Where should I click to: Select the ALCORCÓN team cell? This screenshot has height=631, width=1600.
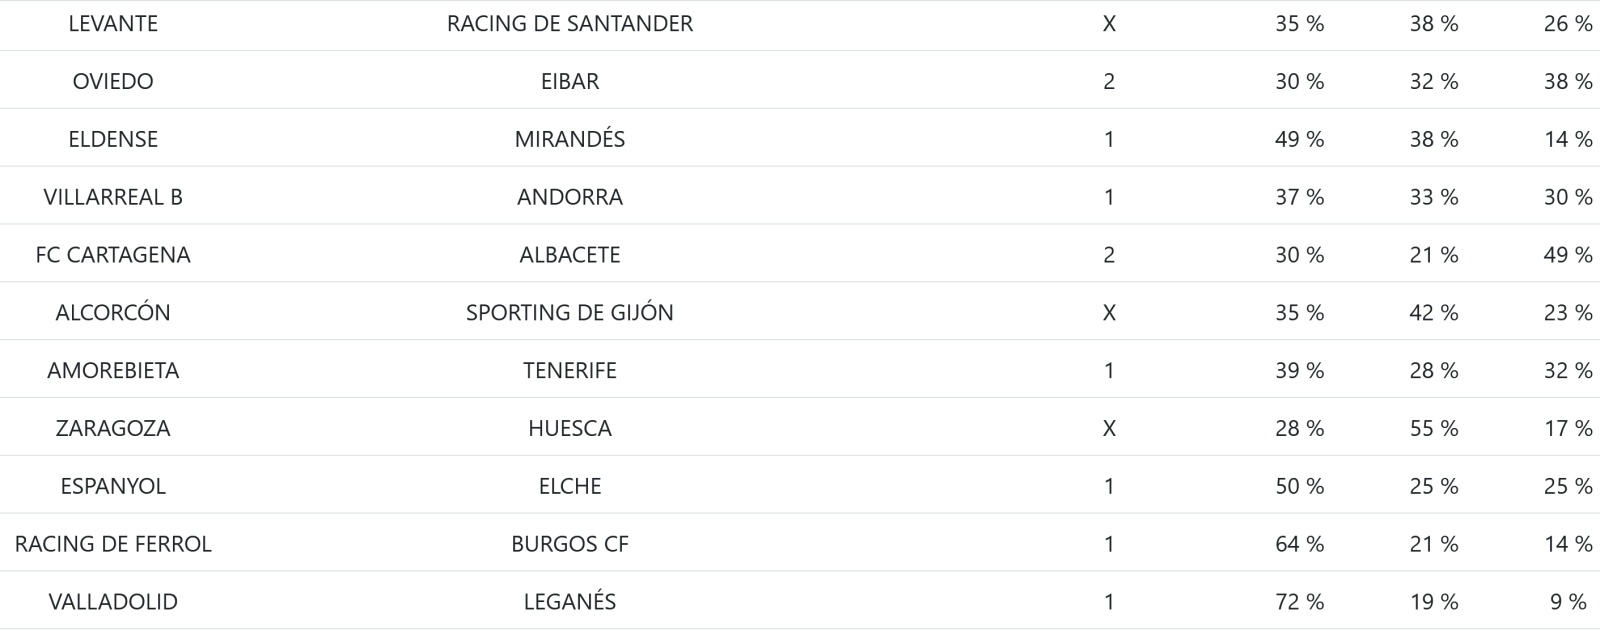click(113, 313)
